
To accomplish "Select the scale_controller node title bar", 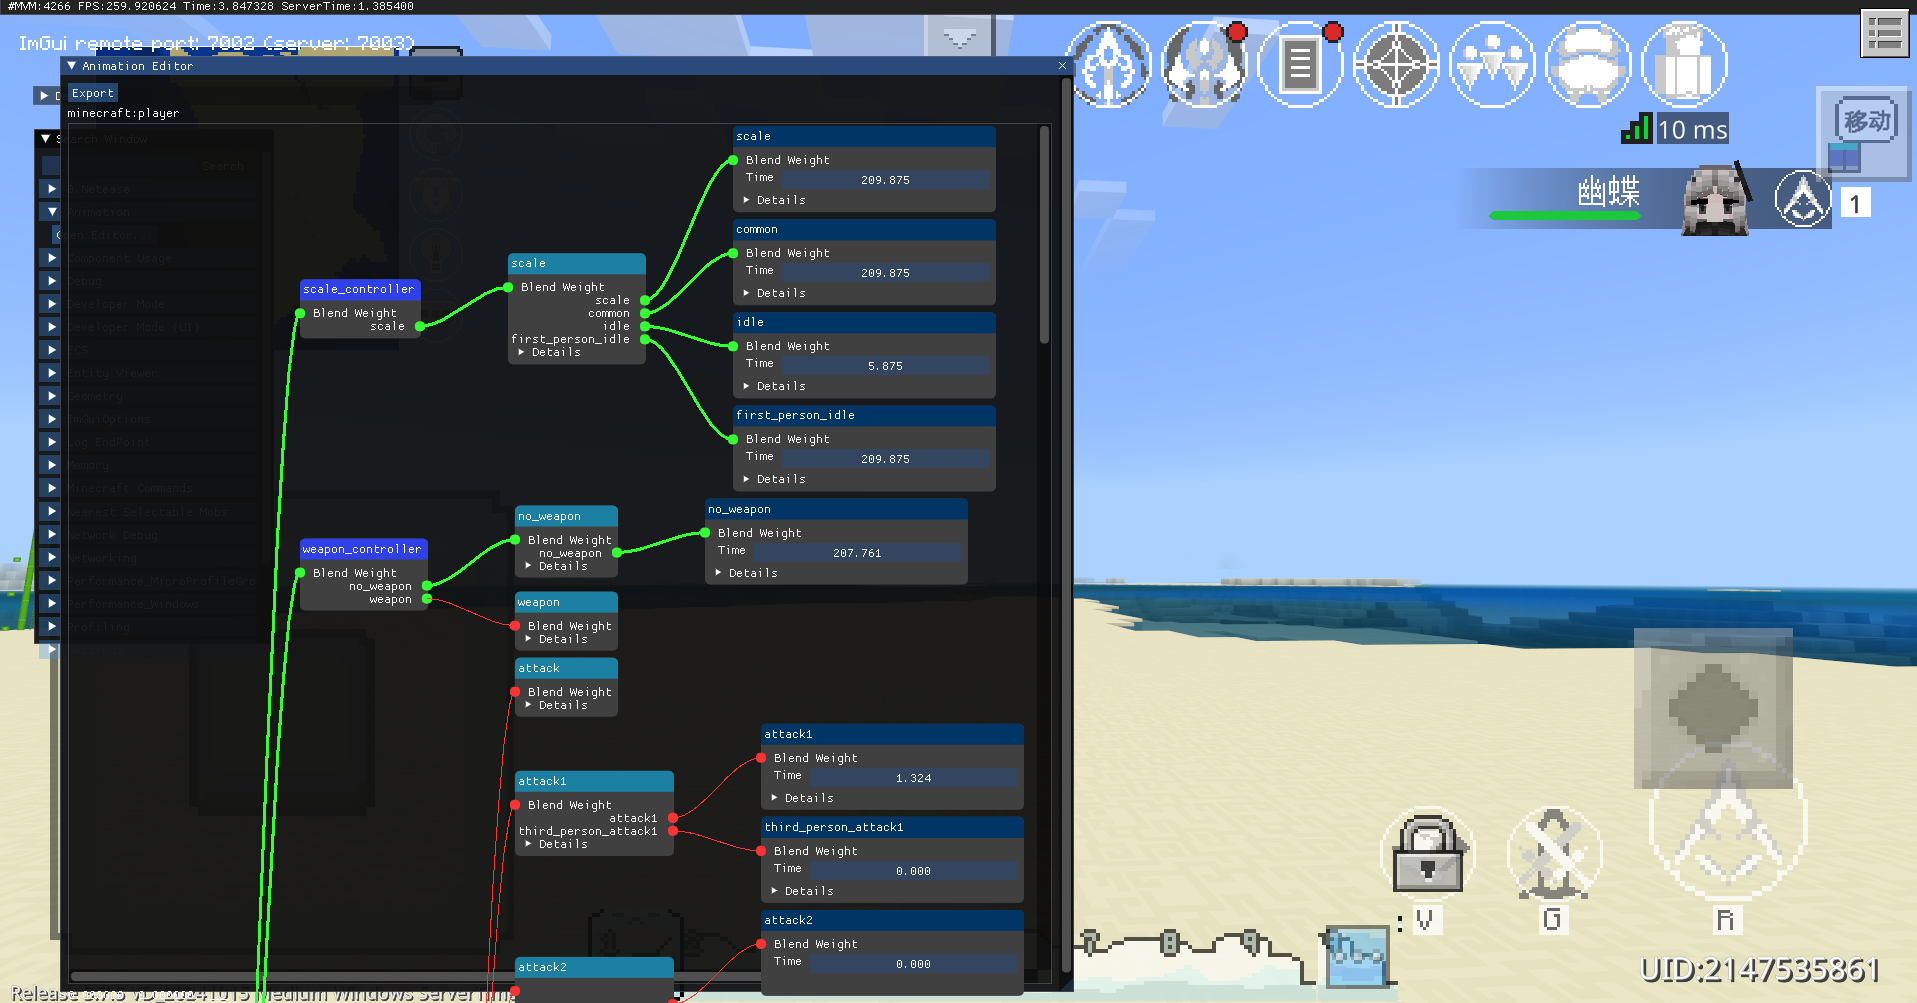I will (360, 289).
